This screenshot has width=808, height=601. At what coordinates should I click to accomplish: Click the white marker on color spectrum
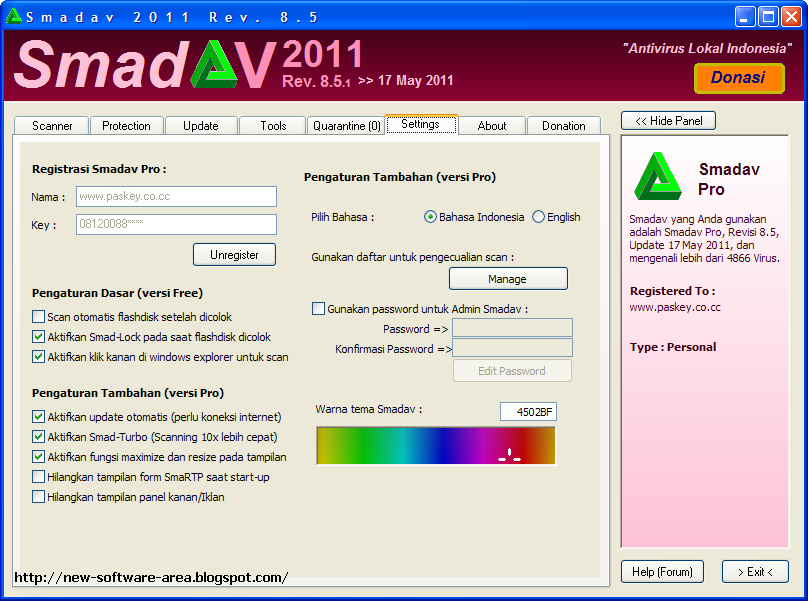[x=510, y=455]
